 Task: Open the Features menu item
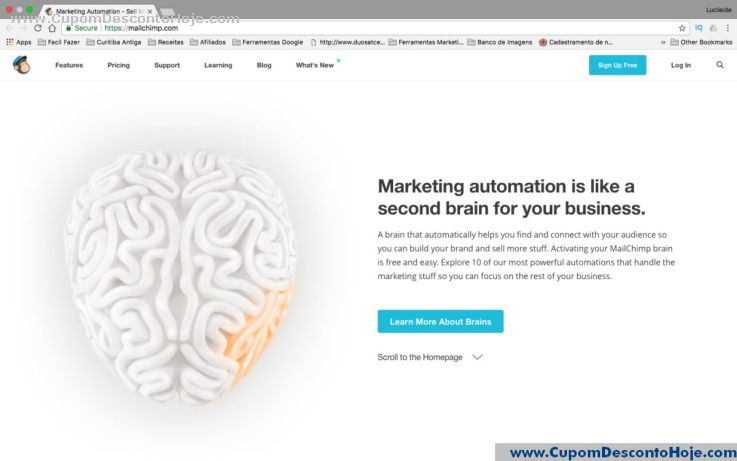coord(69,65)
